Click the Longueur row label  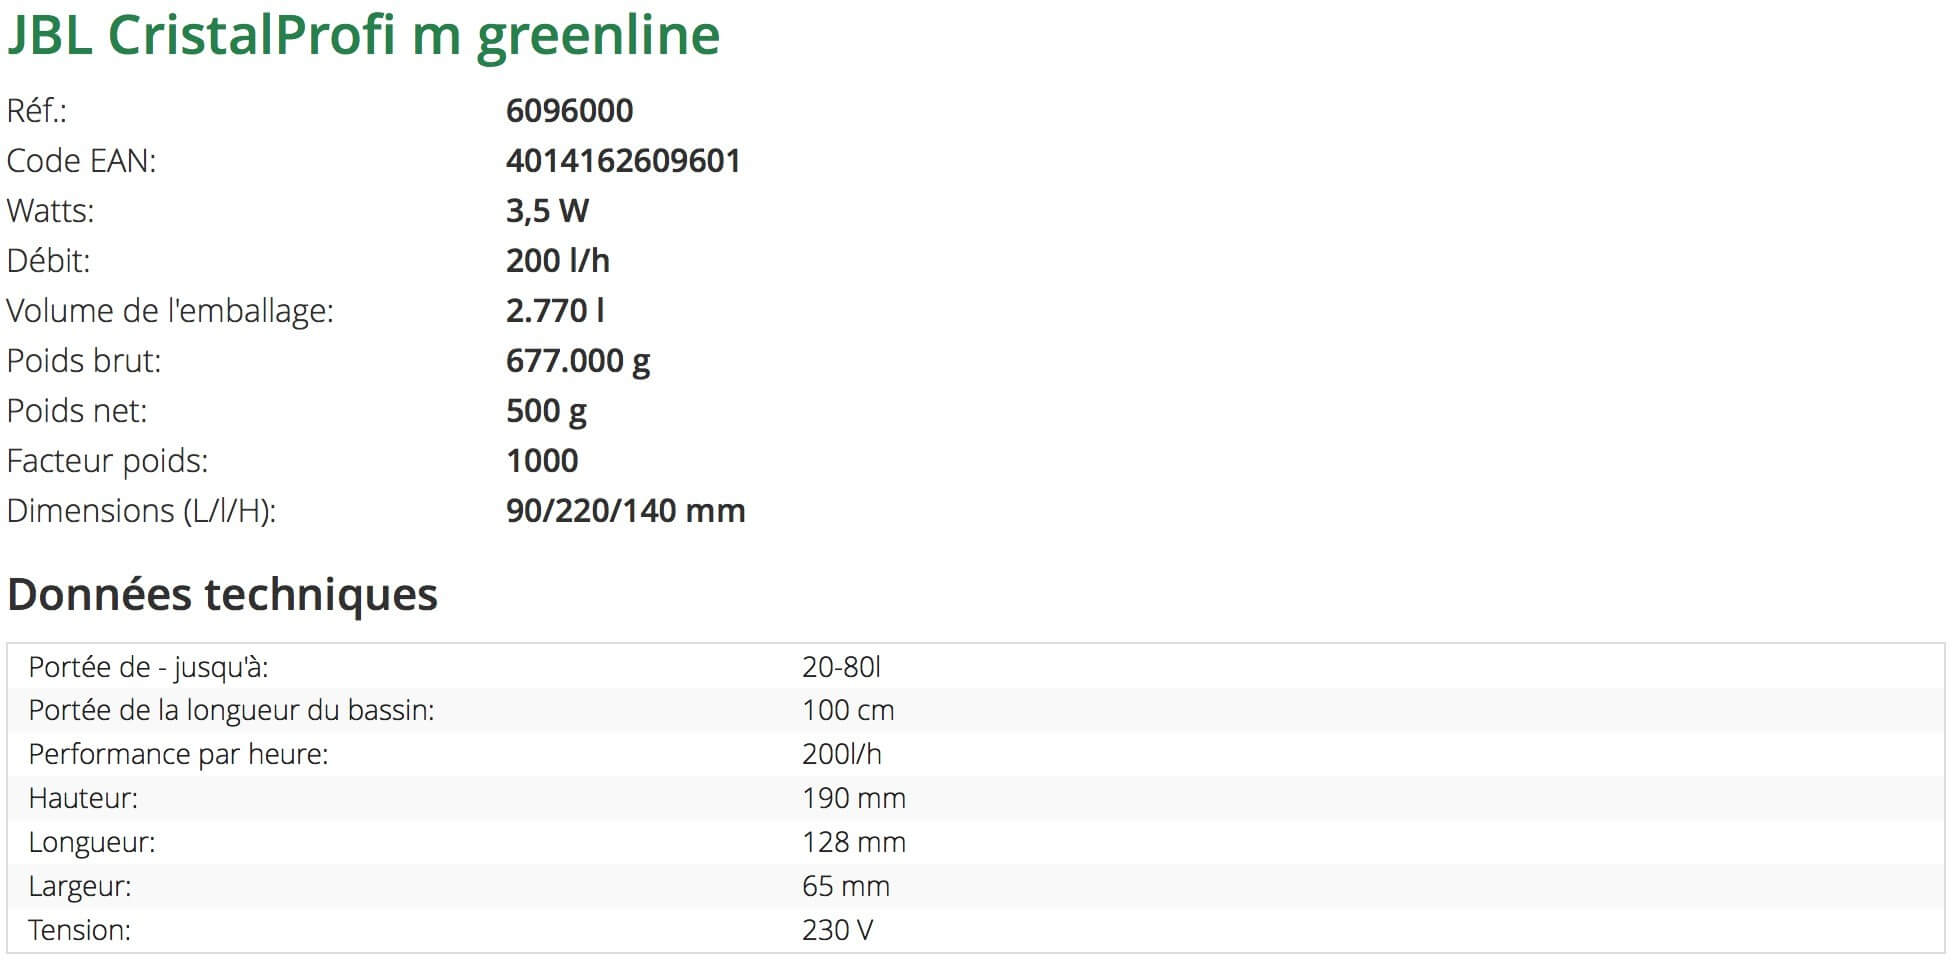pyautogui.click(x=92, y=843)
